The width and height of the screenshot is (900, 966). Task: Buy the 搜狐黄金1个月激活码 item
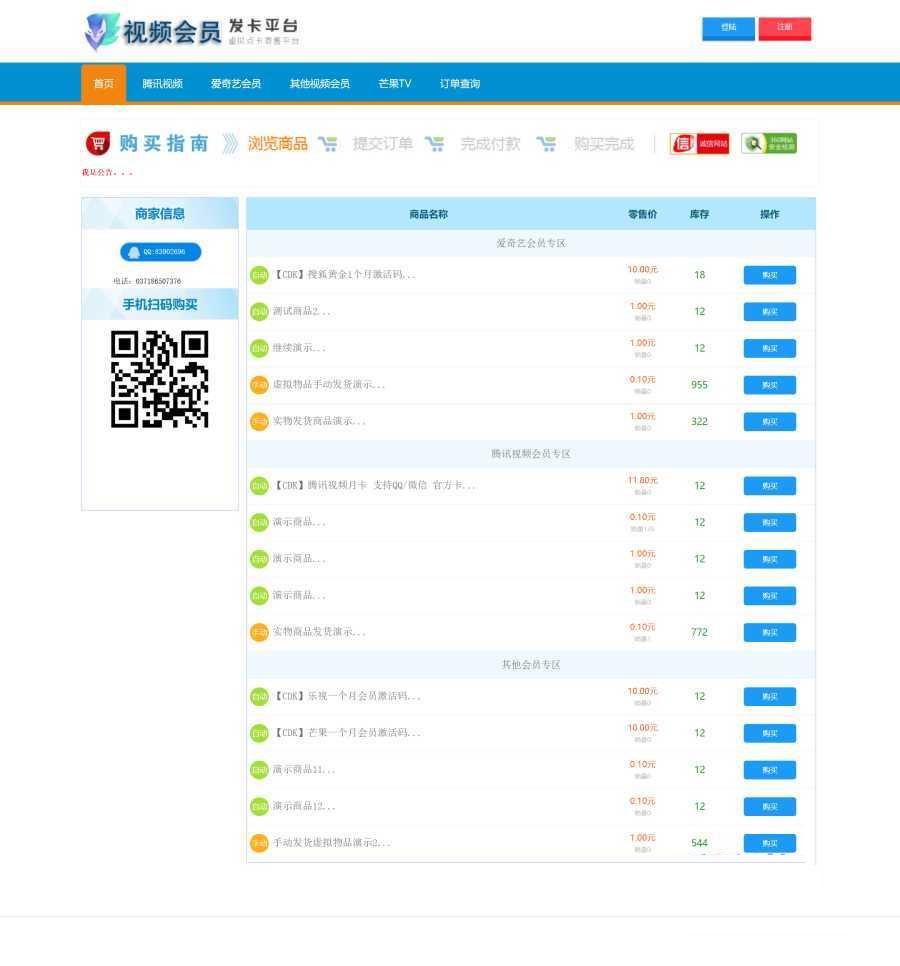[769, 275]
